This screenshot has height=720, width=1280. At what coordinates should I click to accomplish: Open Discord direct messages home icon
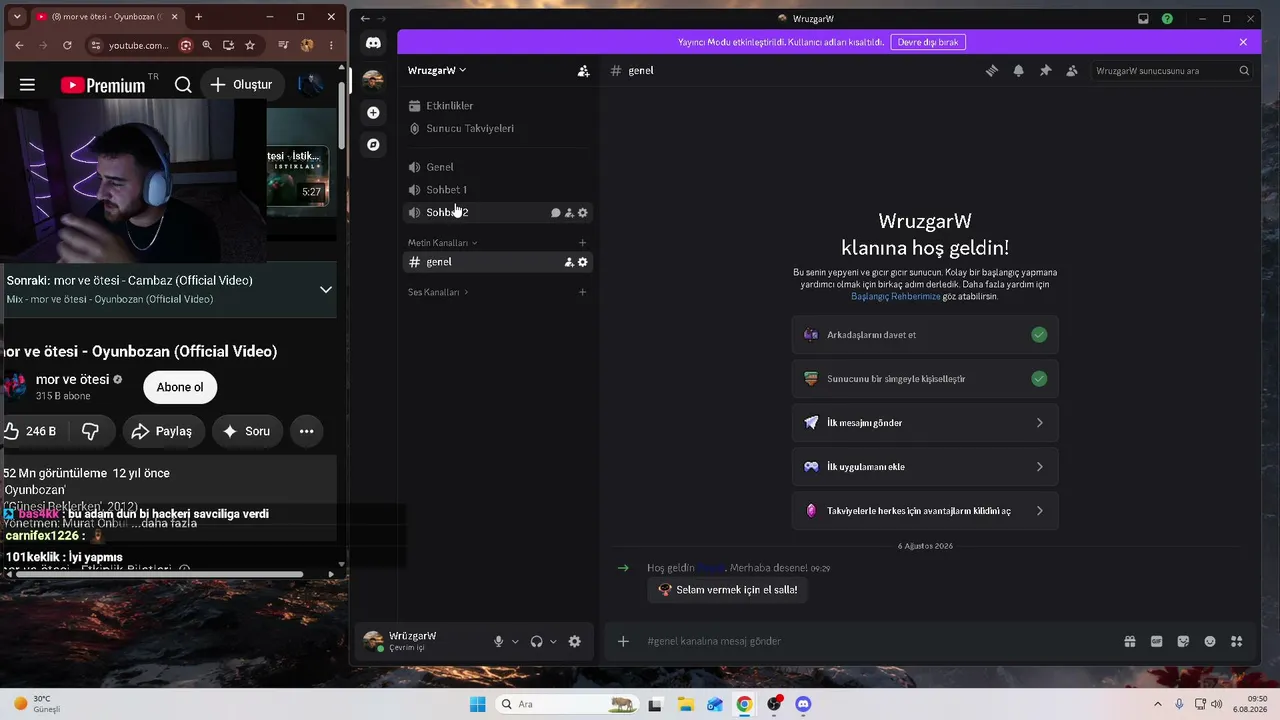tap(373, 43)
